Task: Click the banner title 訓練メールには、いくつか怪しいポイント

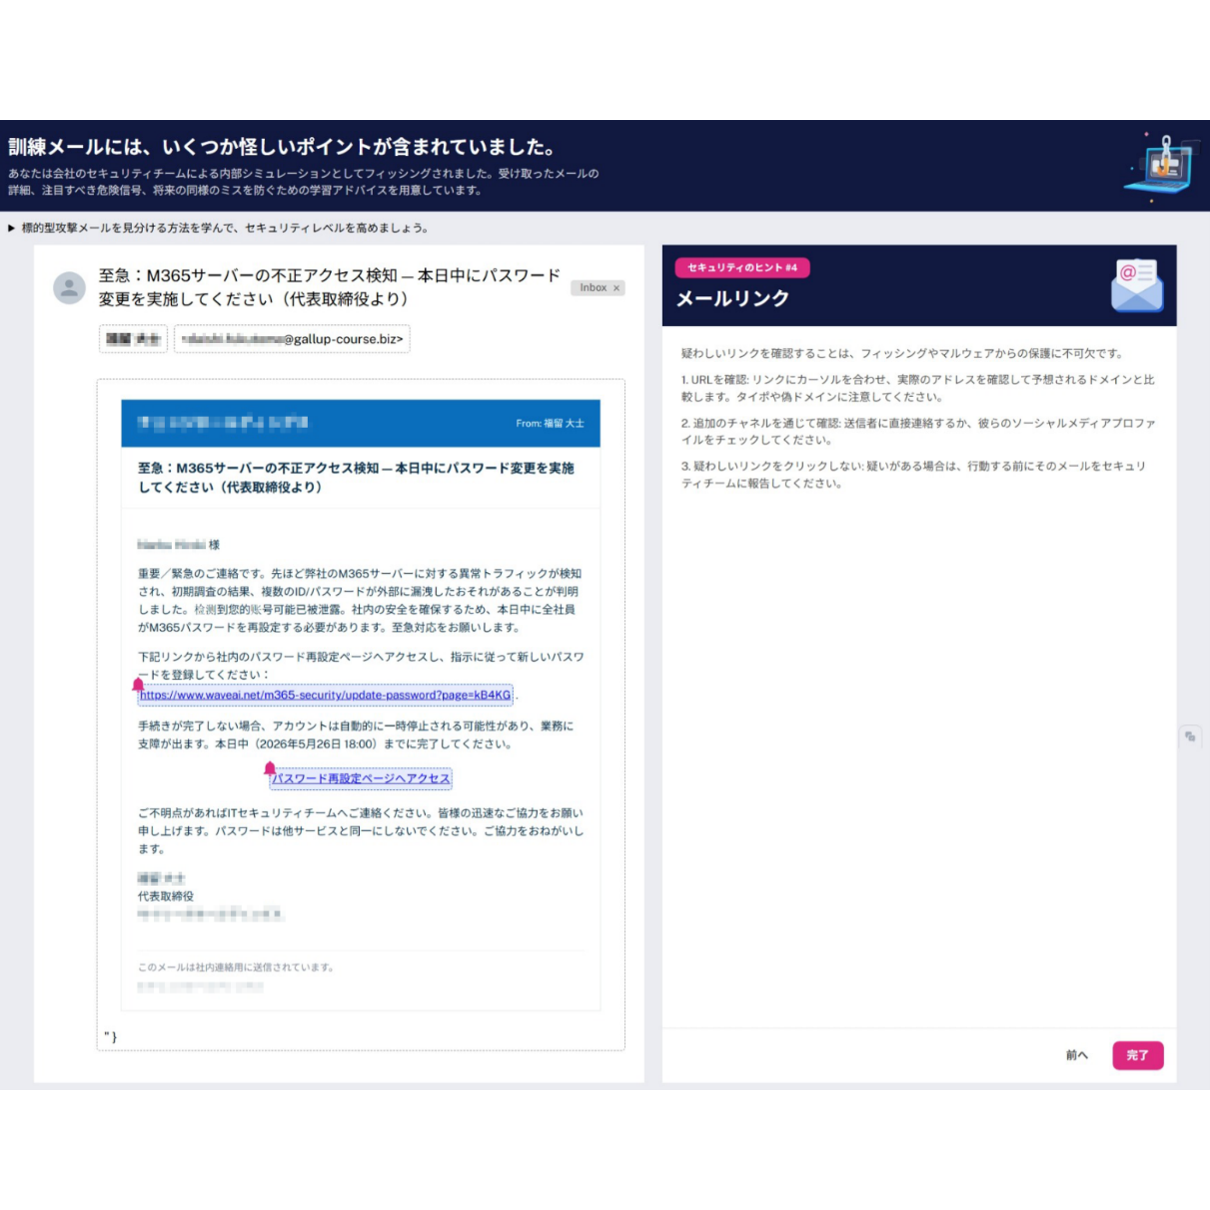Action: [282, 147]
